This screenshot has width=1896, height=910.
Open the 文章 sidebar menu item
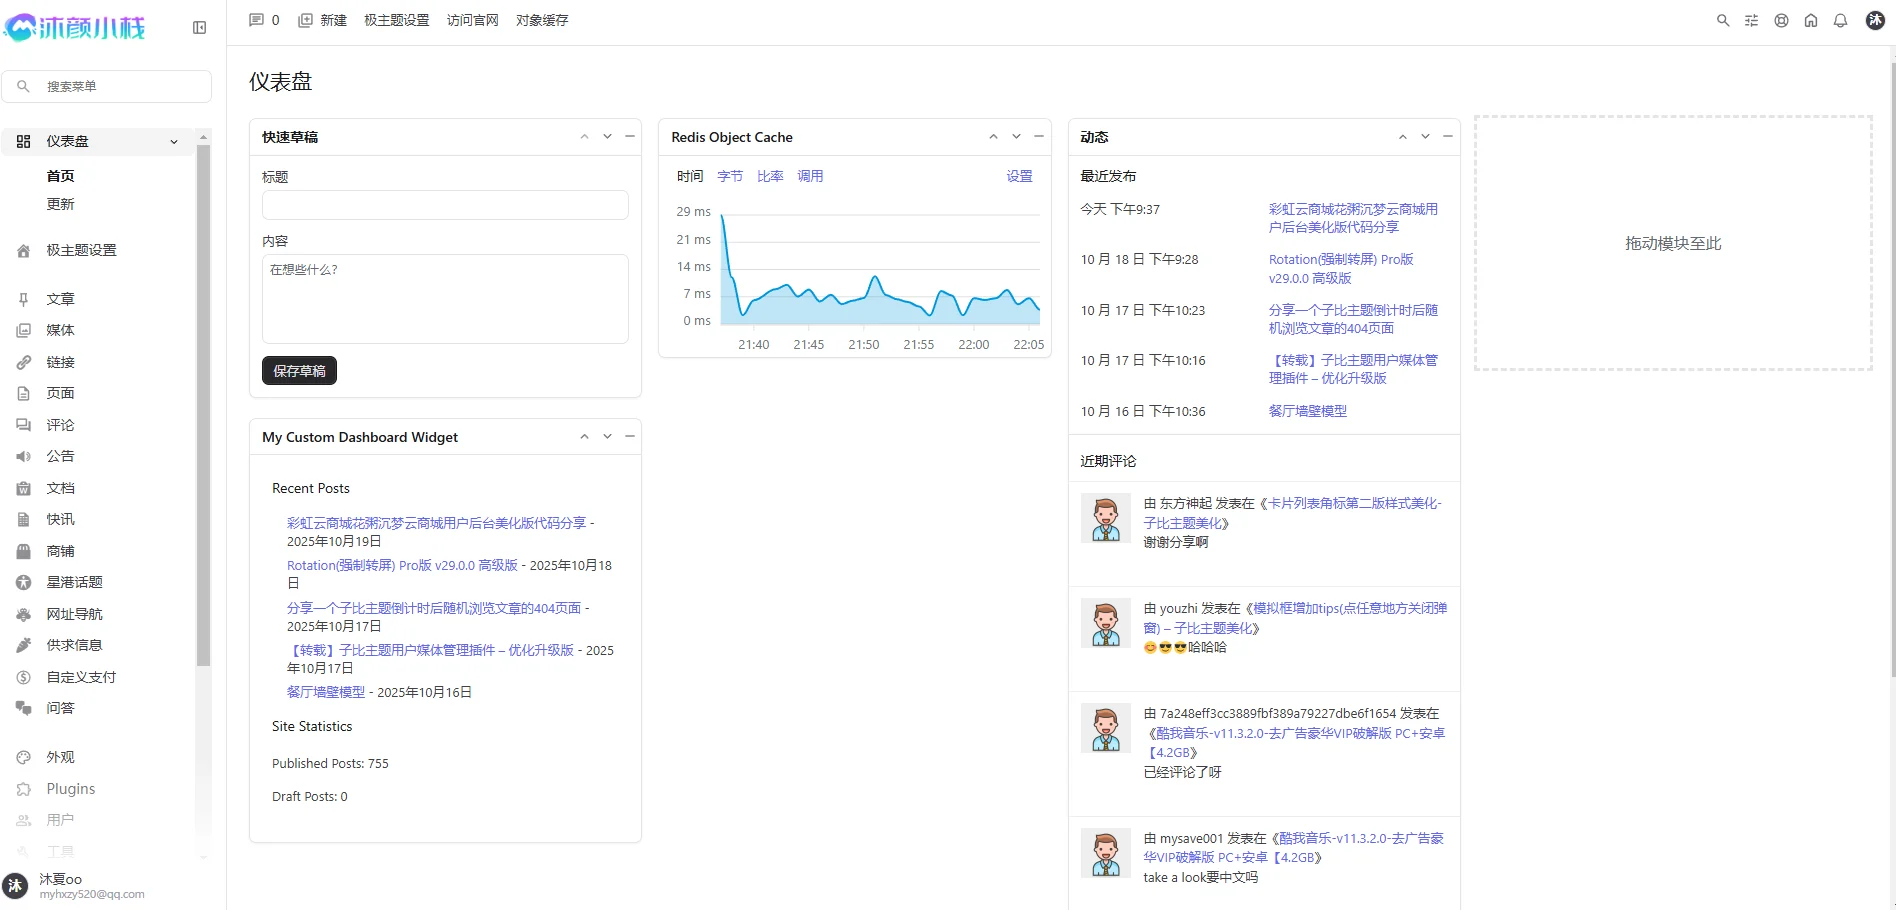pyautogui.click(x=60, y=299)
